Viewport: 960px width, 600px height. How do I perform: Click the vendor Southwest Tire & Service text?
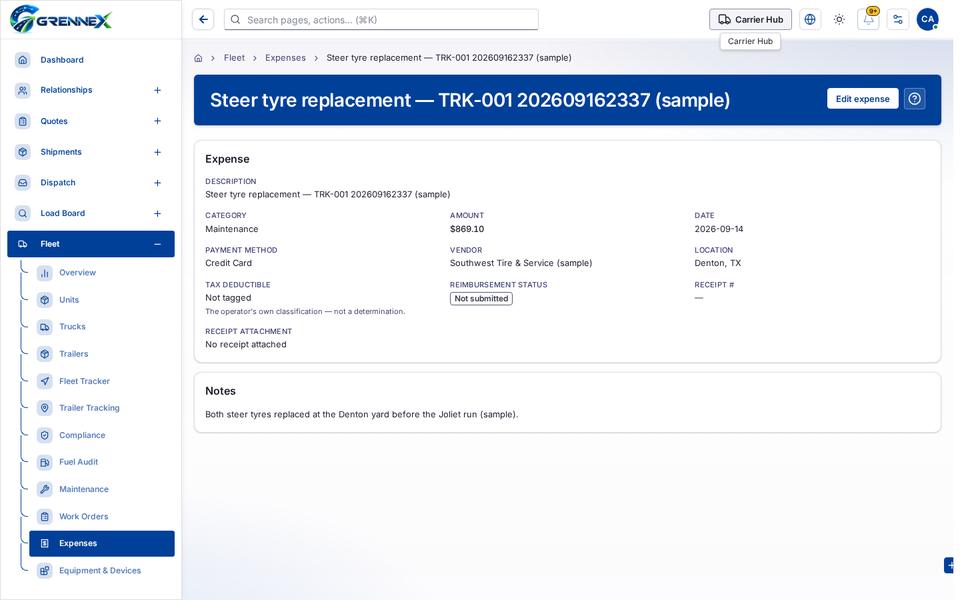point(521,263)
